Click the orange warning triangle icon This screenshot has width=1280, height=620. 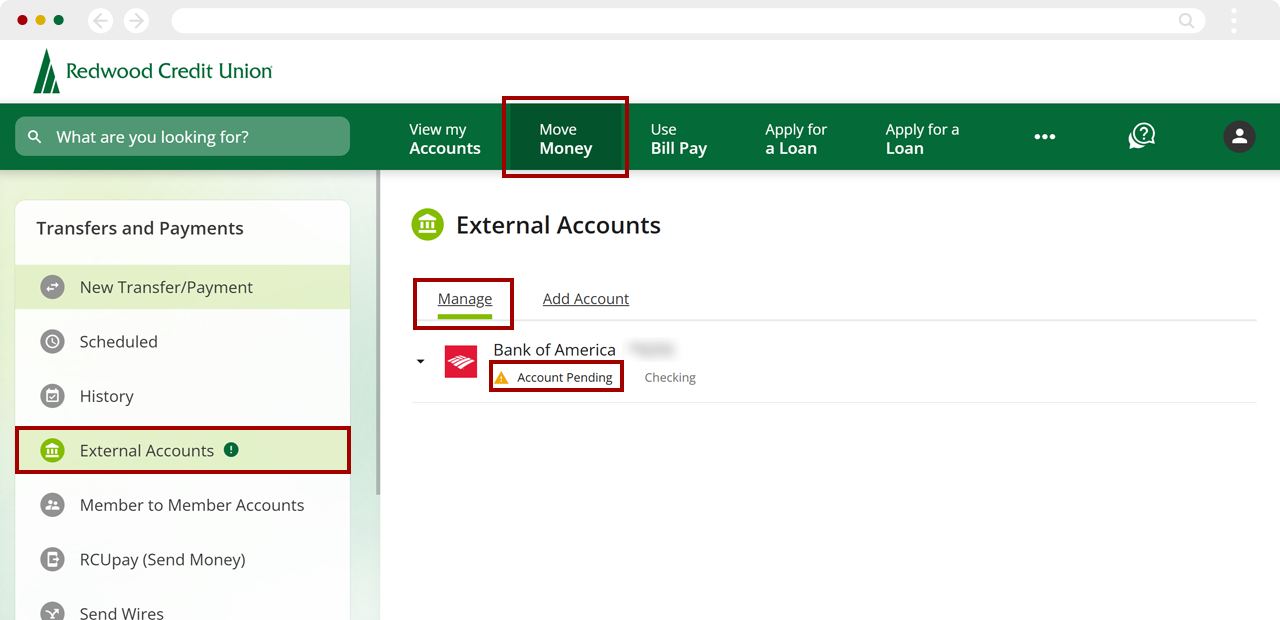tap(502, 378)
